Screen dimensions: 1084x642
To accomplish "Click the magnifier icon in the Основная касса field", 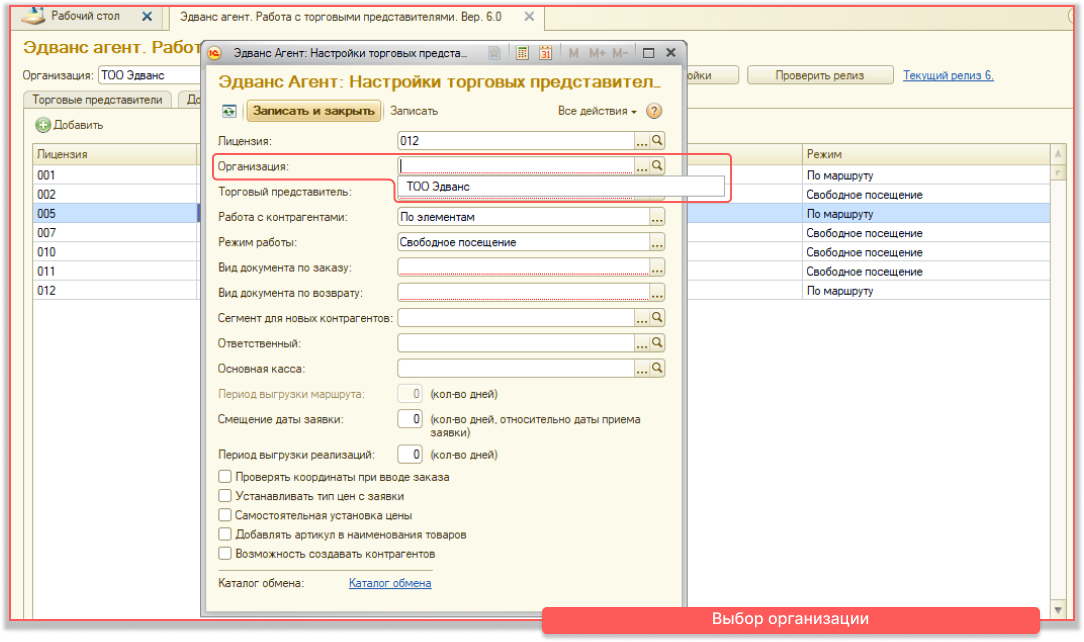I will tap(657, 368).
